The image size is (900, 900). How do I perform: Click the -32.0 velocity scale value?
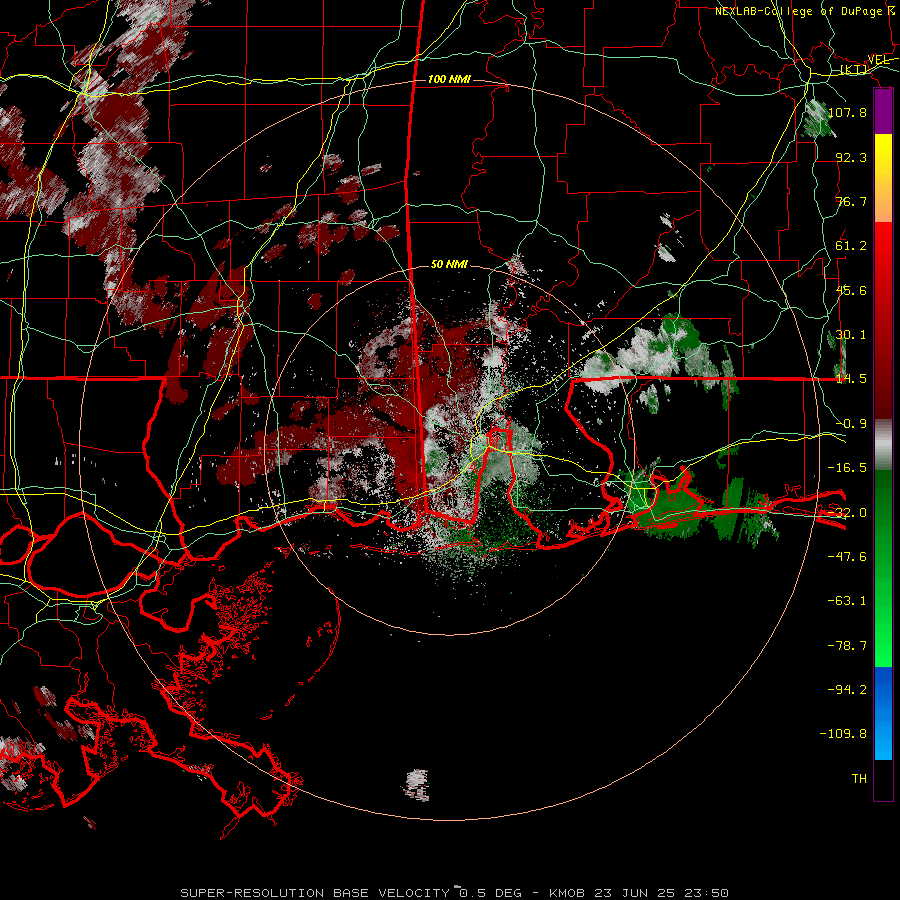click(847, 513)
